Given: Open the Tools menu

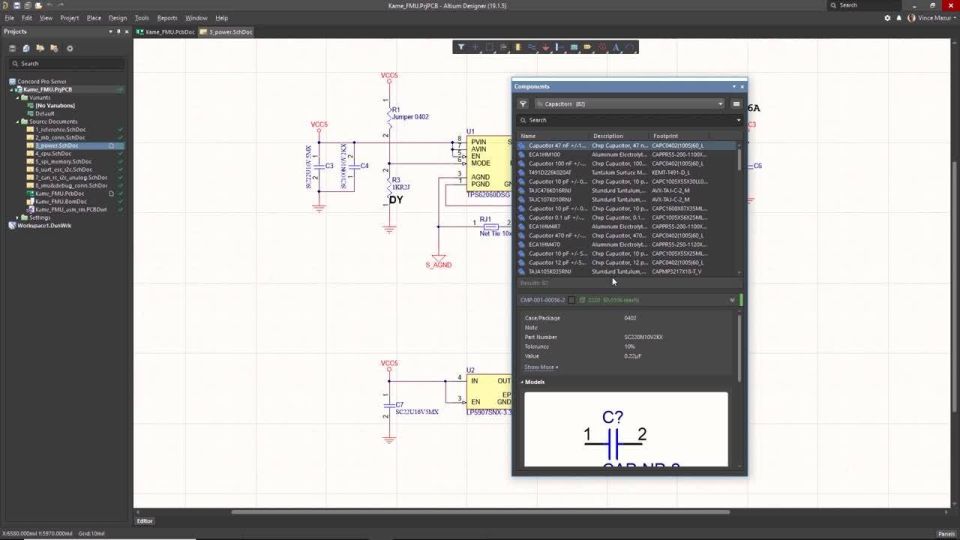Looking at the screenshot, I should point(141,18).
